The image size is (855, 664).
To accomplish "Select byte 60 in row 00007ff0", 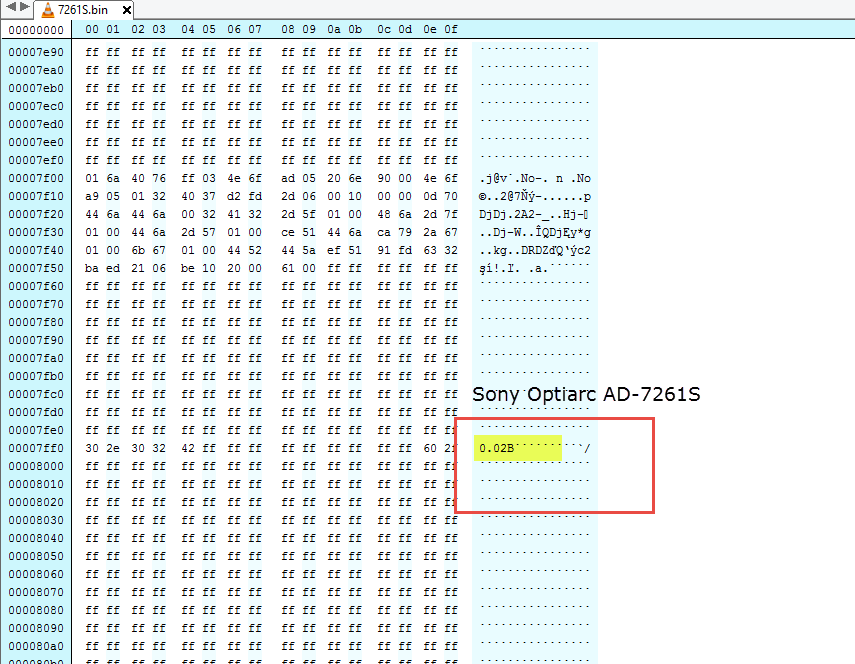I will pyautogui.click(x=430, y=448).
